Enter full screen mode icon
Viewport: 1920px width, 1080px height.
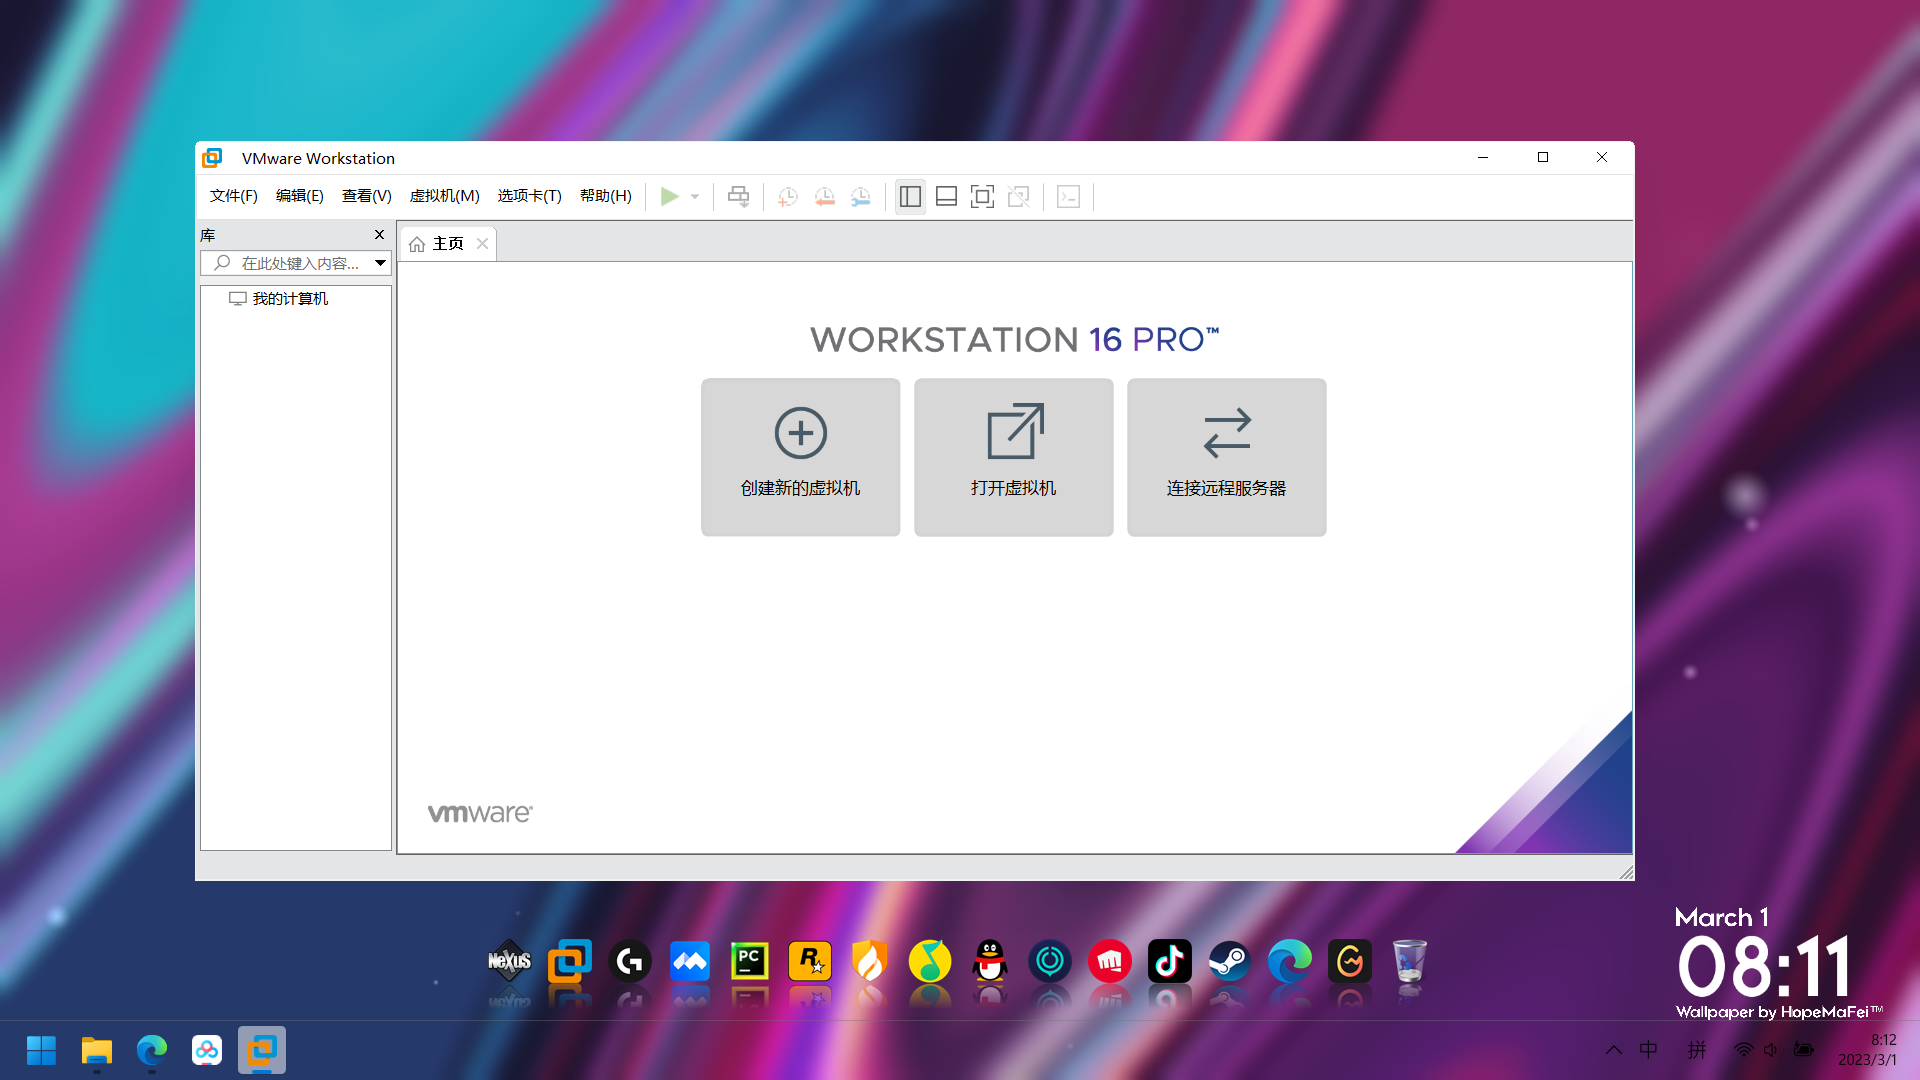982,197
